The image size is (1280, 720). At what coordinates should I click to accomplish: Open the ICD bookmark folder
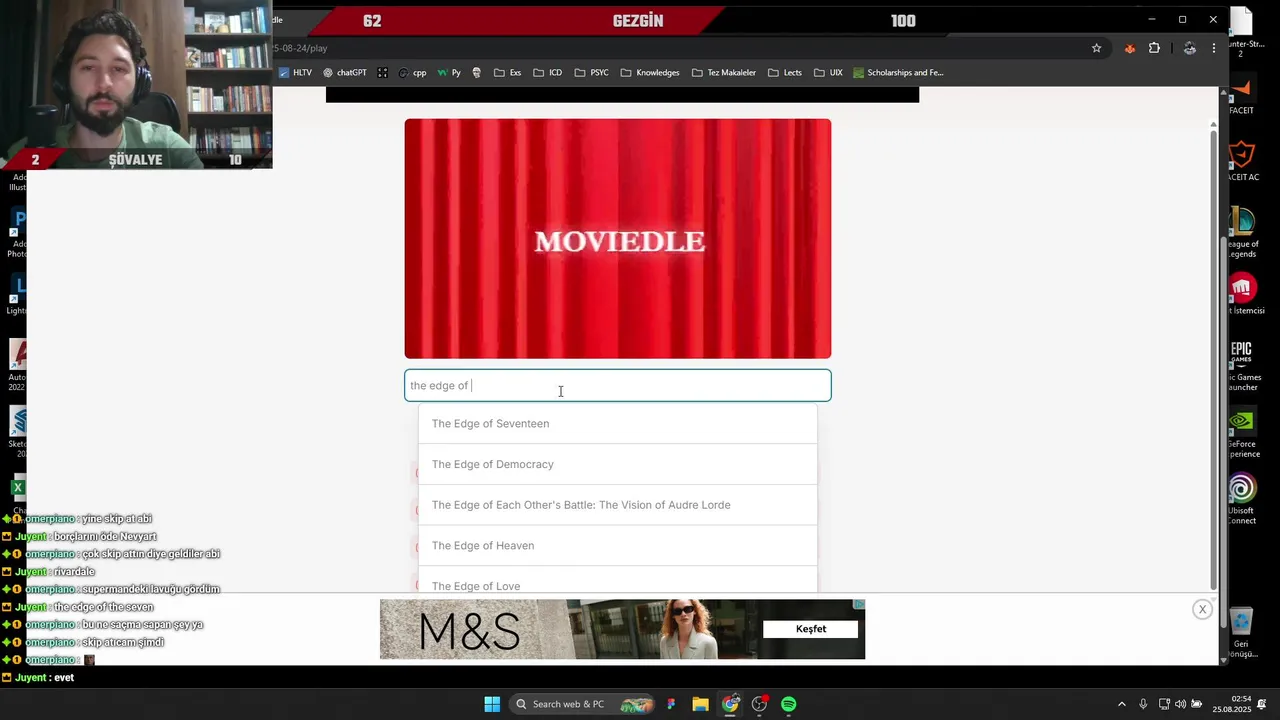coord(547,72)
